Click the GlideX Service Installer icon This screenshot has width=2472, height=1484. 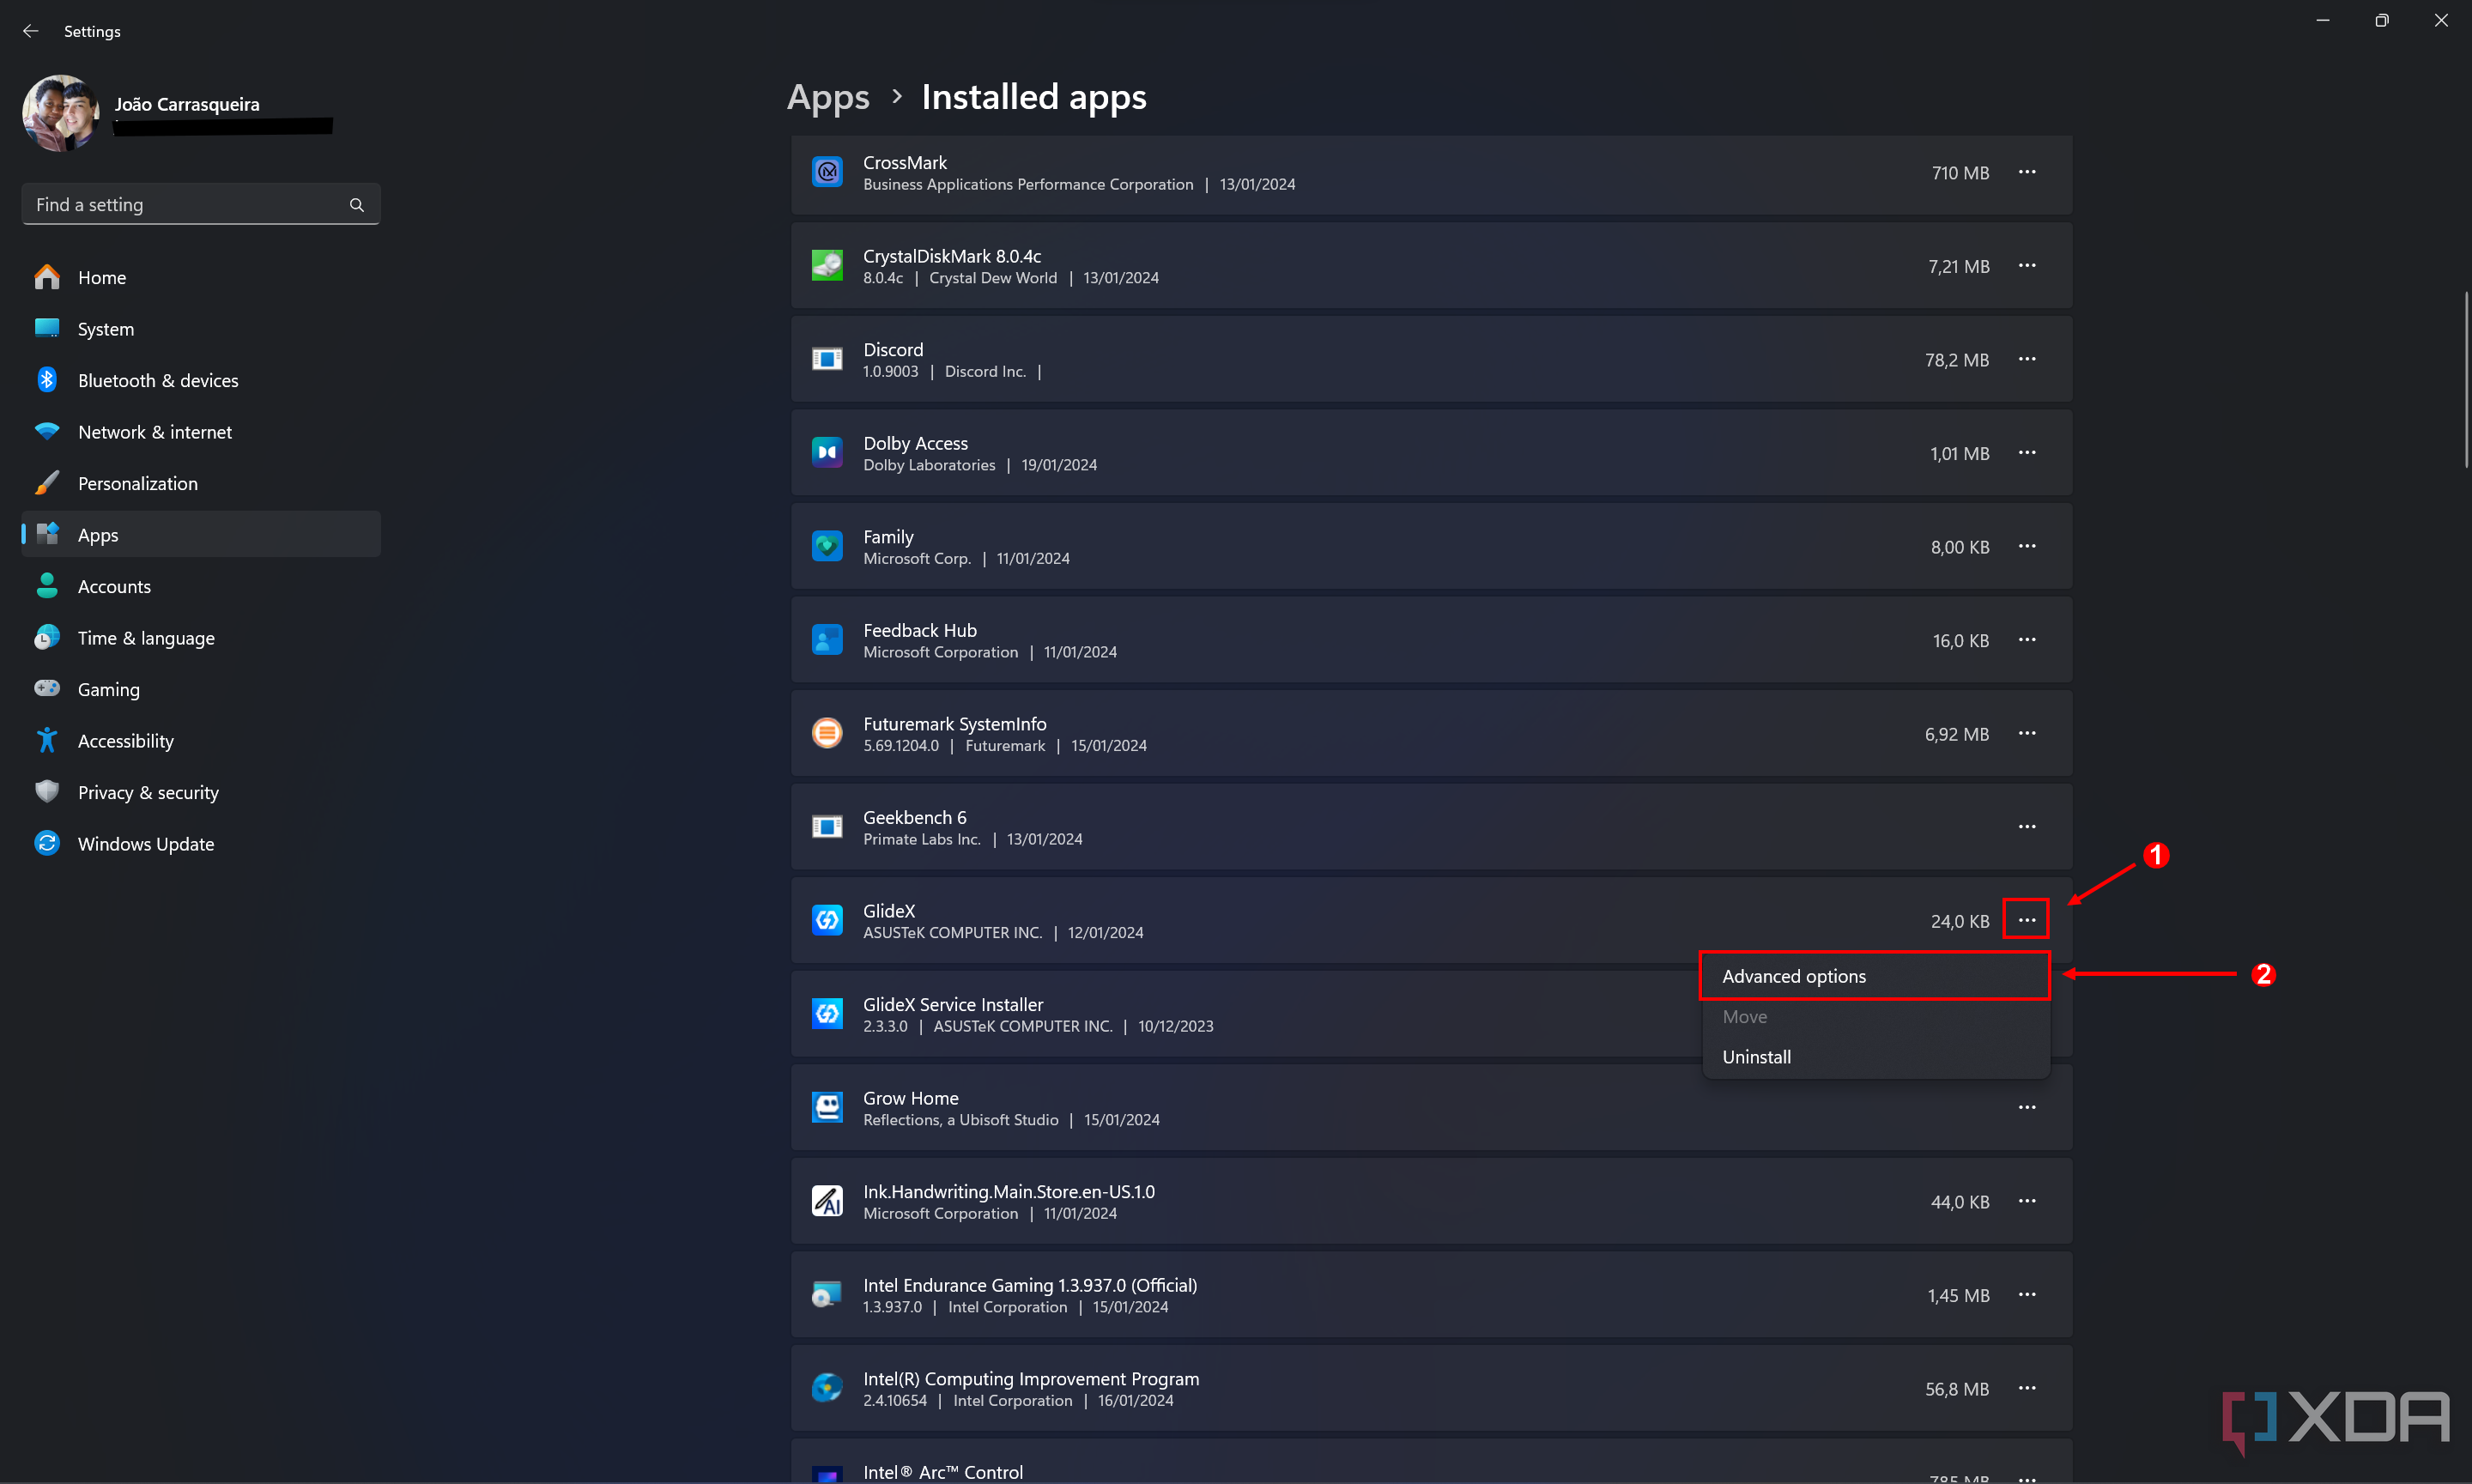pyautogui.click(x=827, y=1014)
